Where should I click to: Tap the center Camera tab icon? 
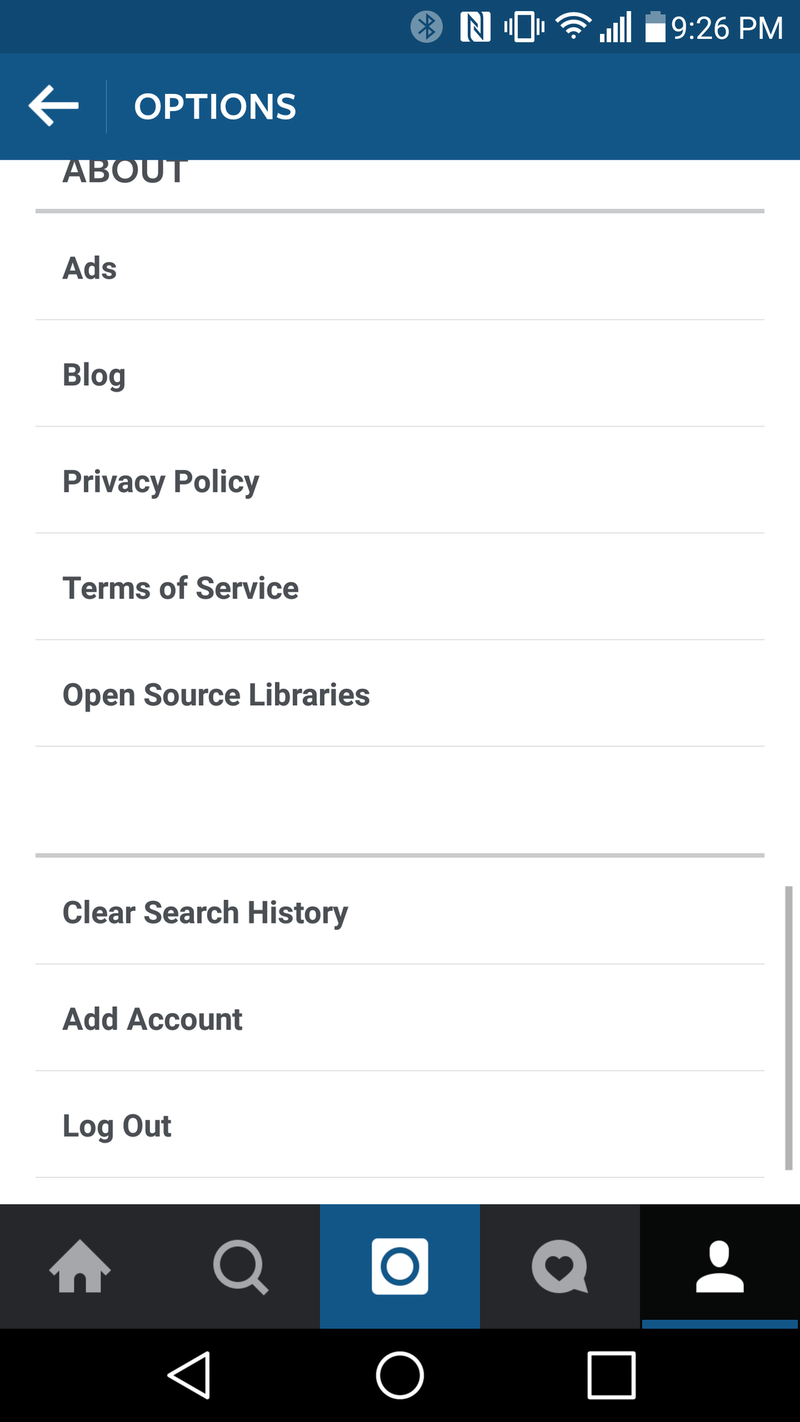(400, 1267)
